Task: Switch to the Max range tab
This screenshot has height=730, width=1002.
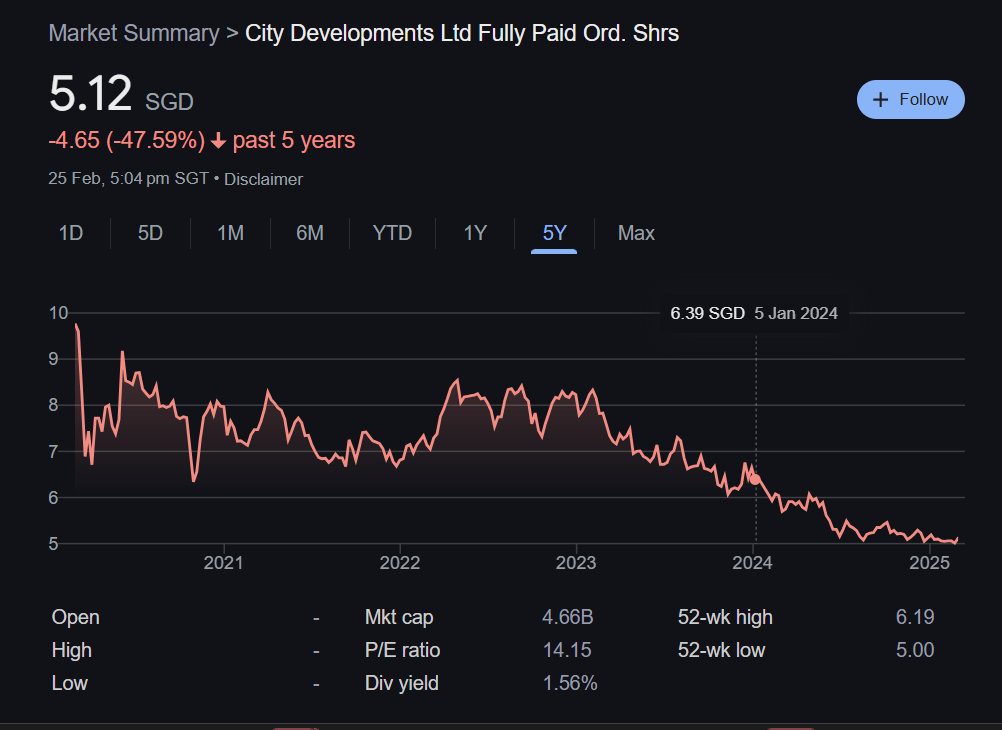Action: point(636,233)
